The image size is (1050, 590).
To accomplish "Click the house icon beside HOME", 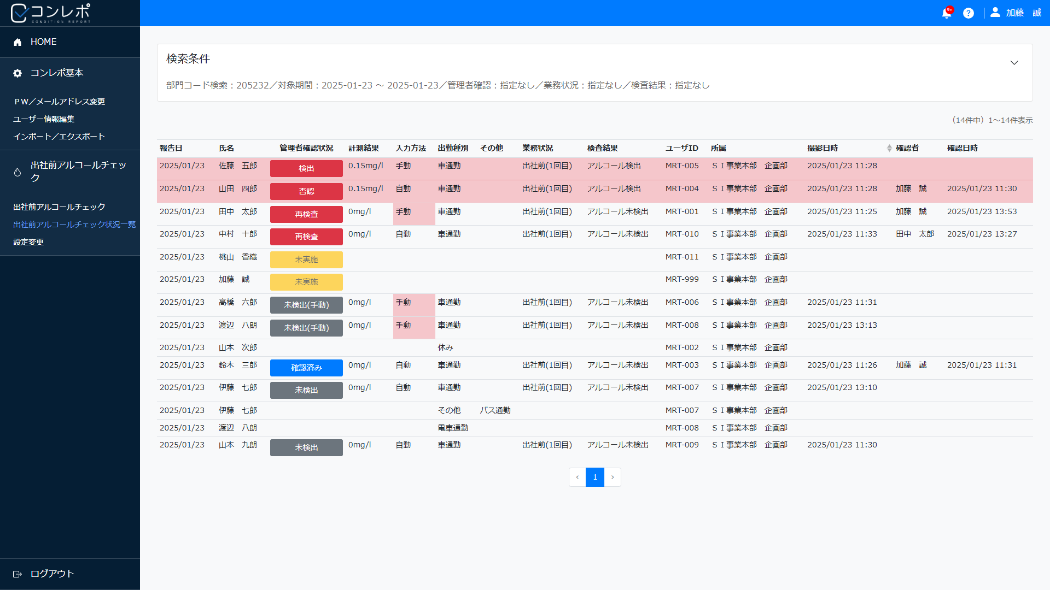I will [17, 42].
